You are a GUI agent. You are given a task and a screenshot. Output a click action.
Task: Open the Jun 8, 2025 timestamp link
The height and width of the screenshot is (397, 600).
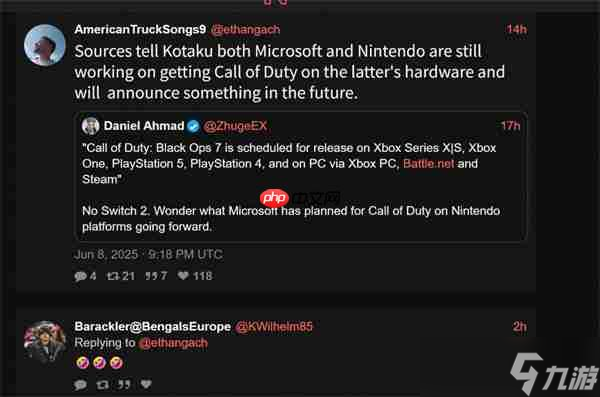(148, 255)
